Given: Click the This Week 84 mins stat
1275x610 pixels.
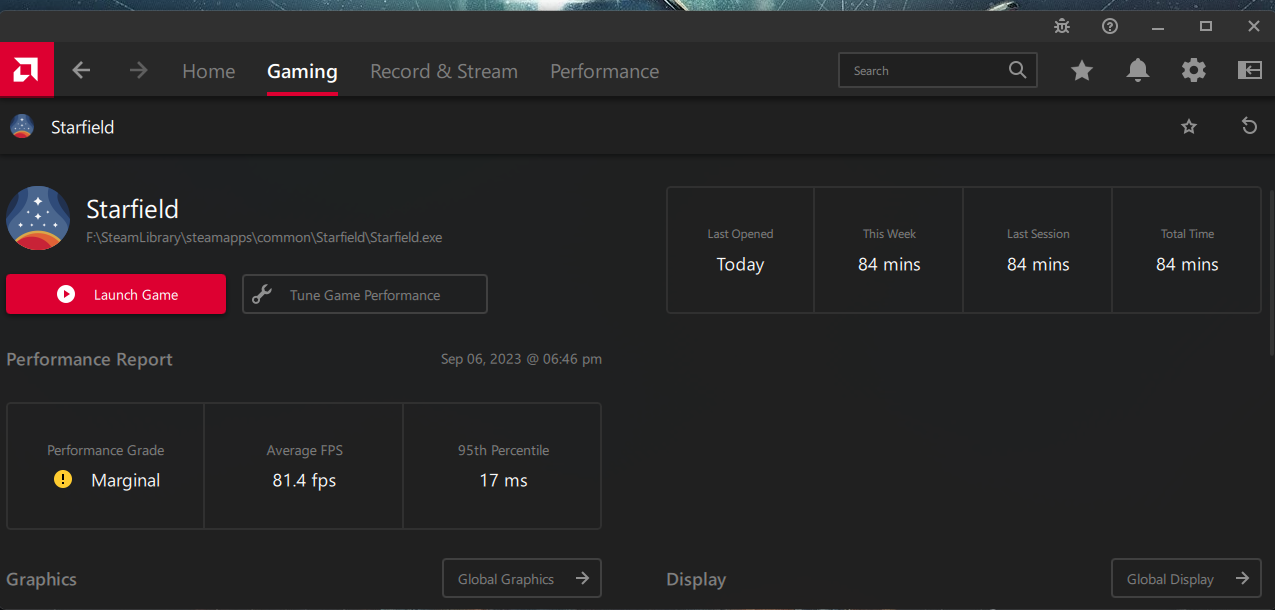Looking at the screenshot, I should click(889, 250).
